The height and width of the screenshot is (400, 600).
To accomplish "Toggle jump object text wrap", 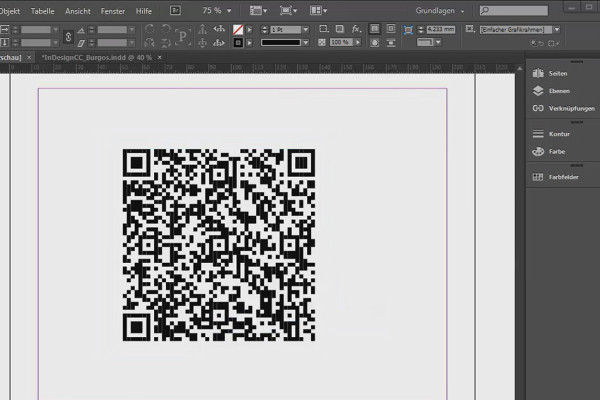I will [391, 42].
